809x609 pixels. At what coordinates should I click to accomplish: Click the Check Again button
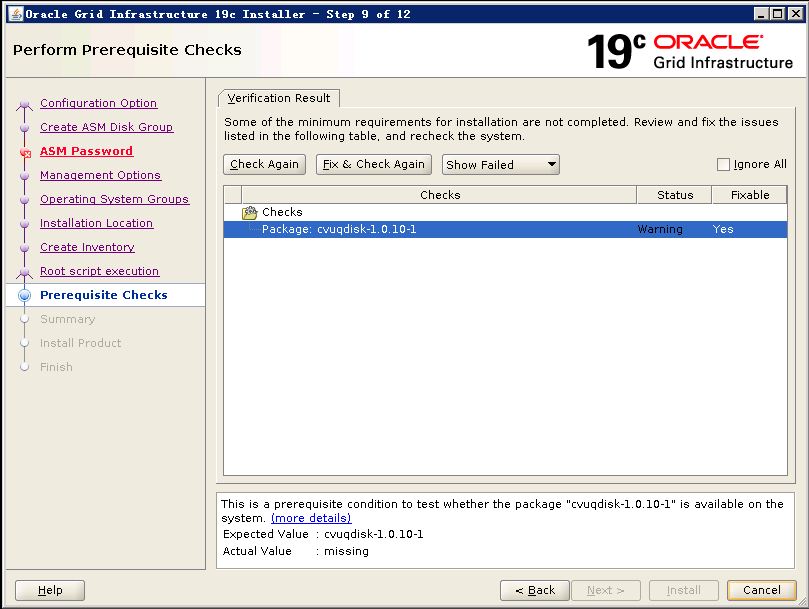(264, 164)
